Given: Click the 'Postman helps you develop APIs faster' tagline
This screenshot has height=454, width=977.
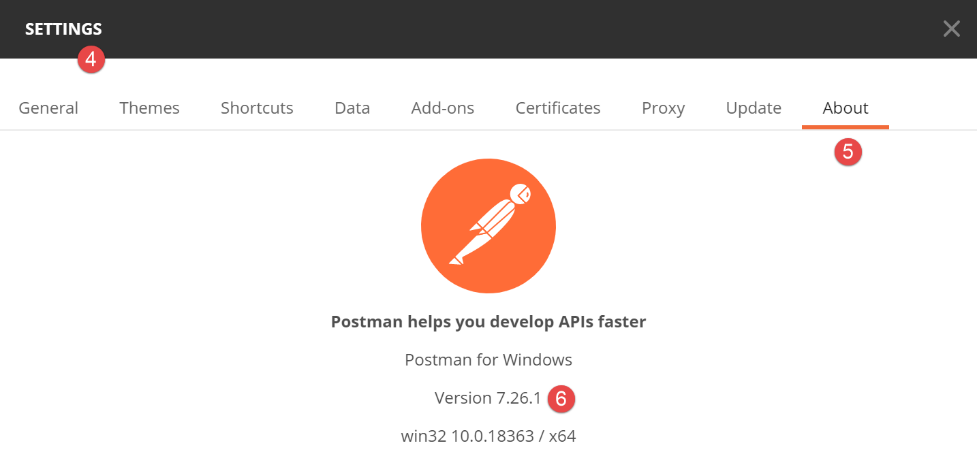Looking at the screenshot, I should [488, 322].
